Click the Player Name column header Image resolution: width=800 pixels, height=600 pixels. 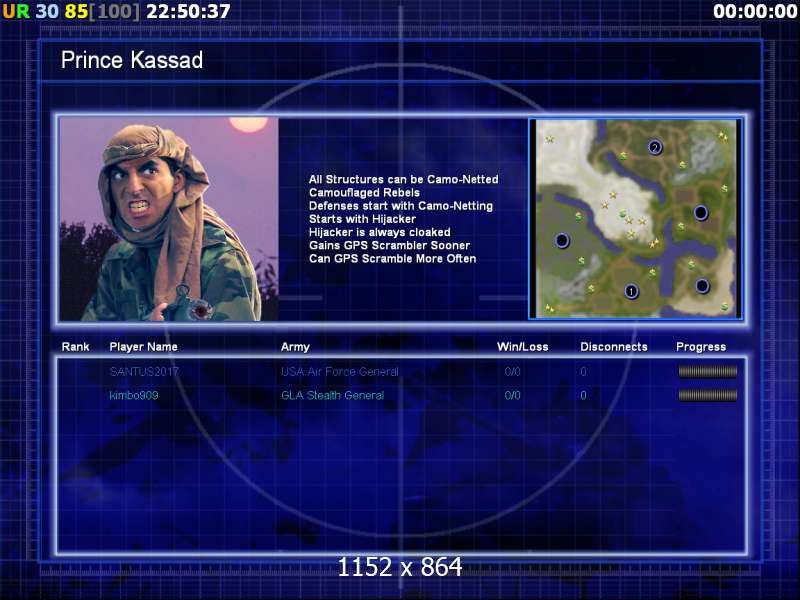pos(143,347)
